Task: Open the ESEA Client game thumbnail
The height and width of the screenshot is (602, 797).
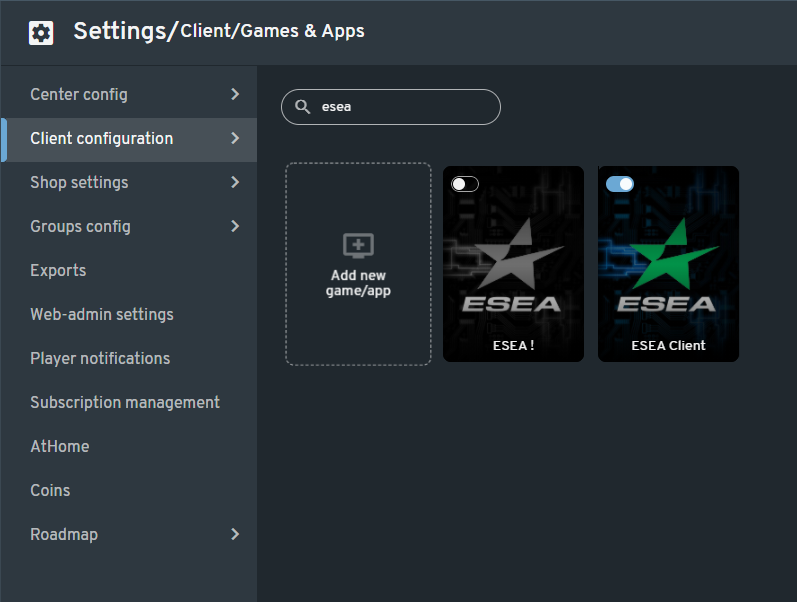Action: point(668,264)
